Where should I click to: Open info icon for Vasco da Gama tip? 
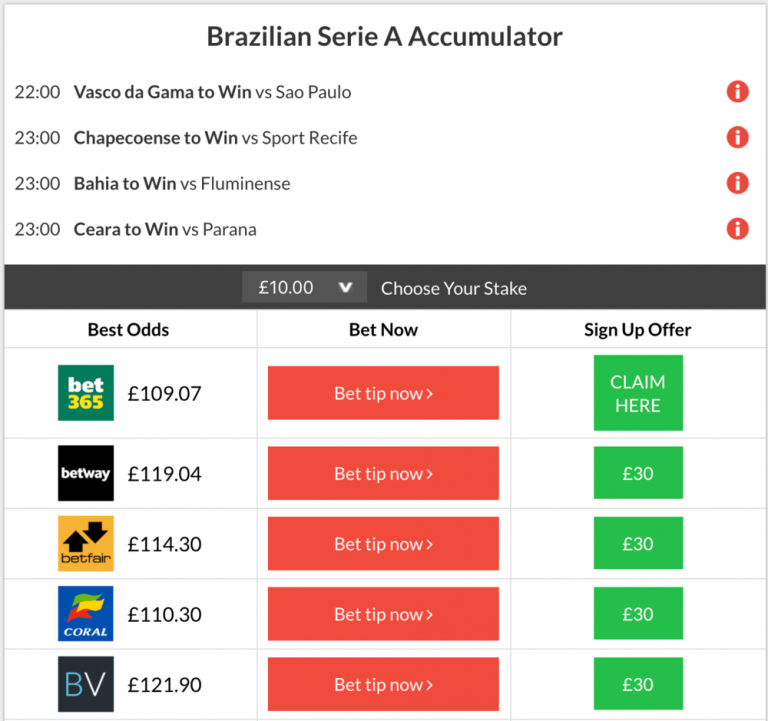pos(737,92)
